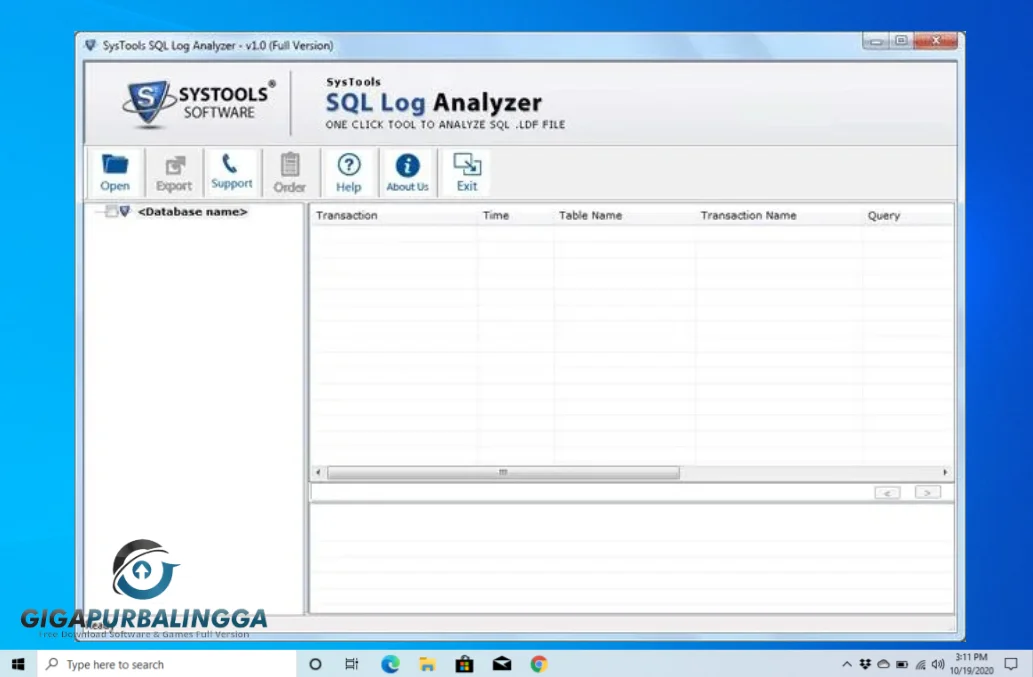Image resolution: width=1033 pixels, height=677 pixels.
Task: Click the Export toolbar icon
Action: pyautogui.click(x=173, y=173)
